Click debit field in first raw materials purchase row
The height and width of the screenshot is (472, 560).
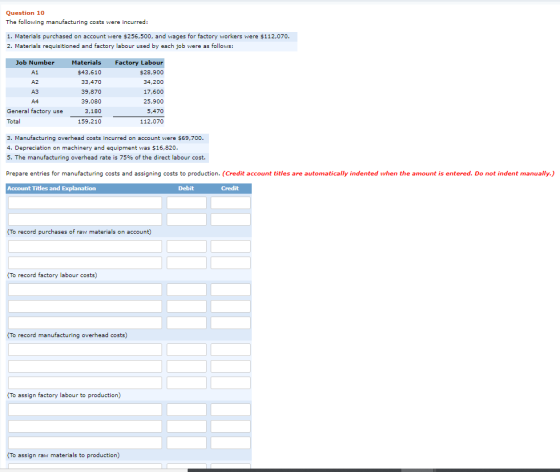186,203
